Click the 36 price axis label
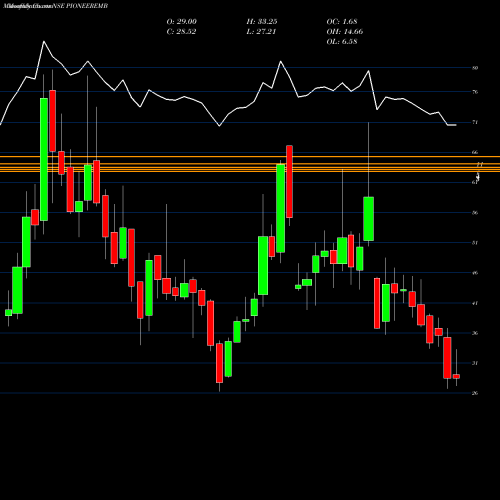 (x=475, y=333)
